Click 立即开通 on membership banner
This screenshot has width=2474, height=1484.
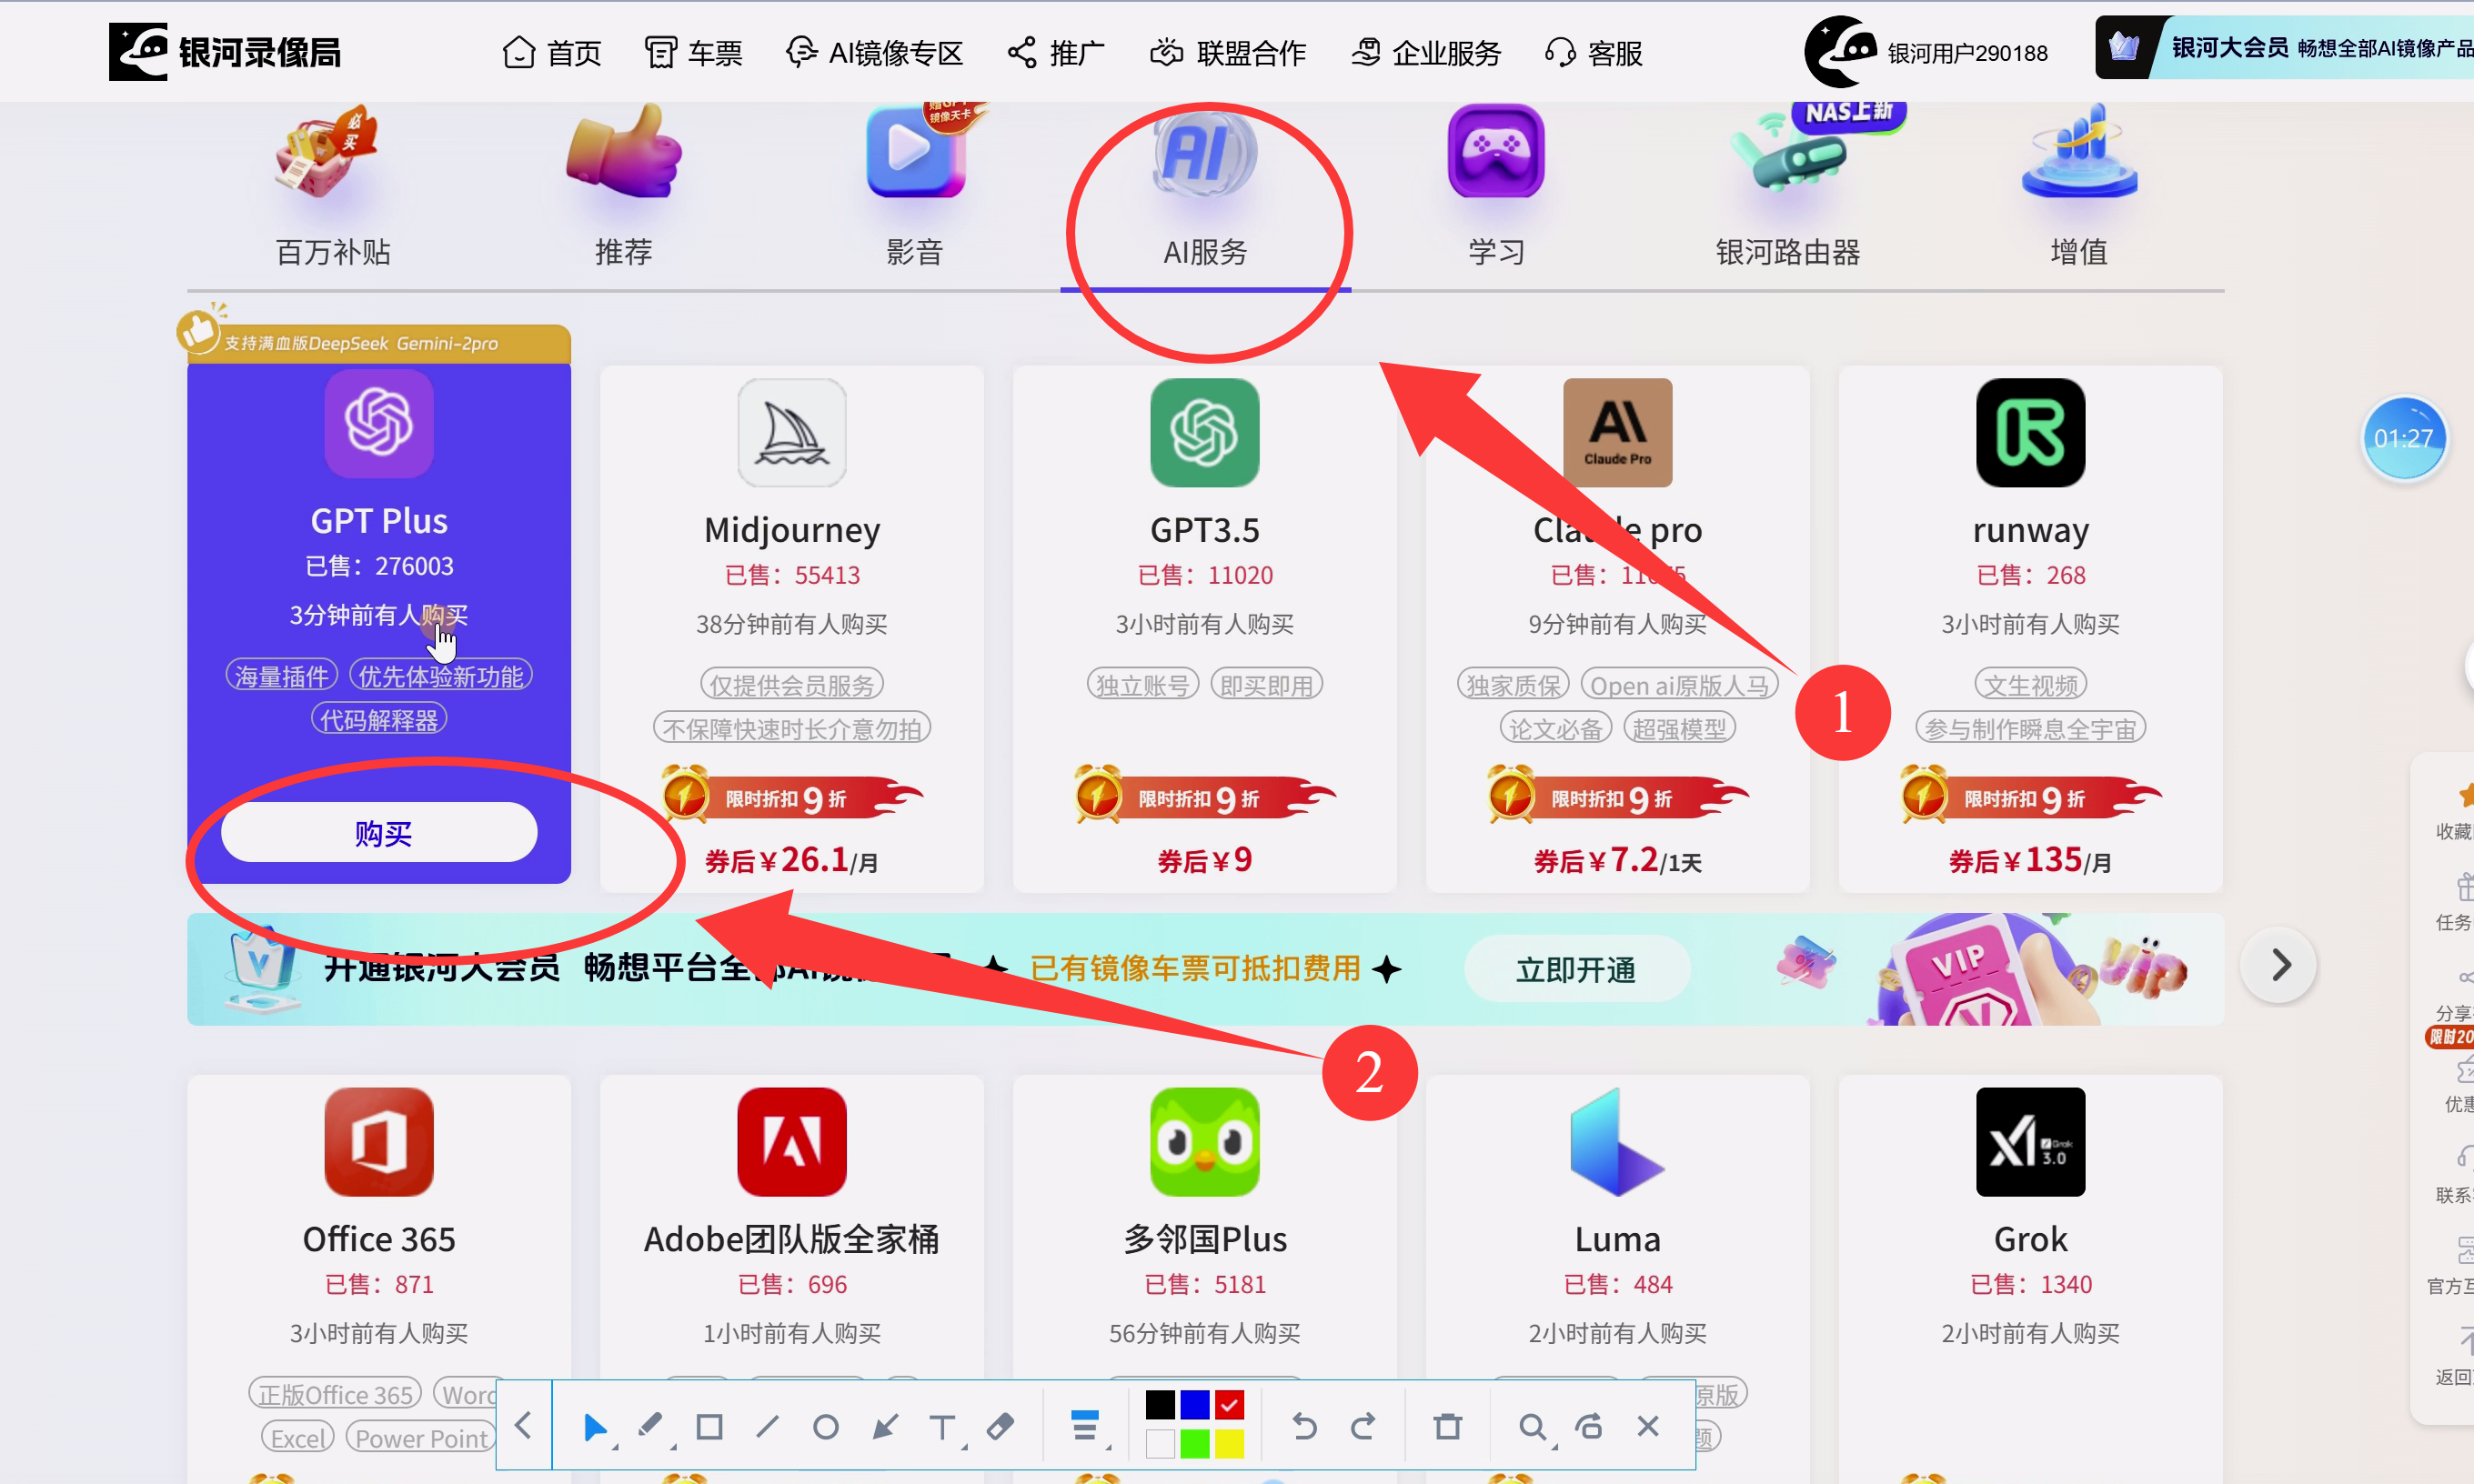click(1576, 968)
